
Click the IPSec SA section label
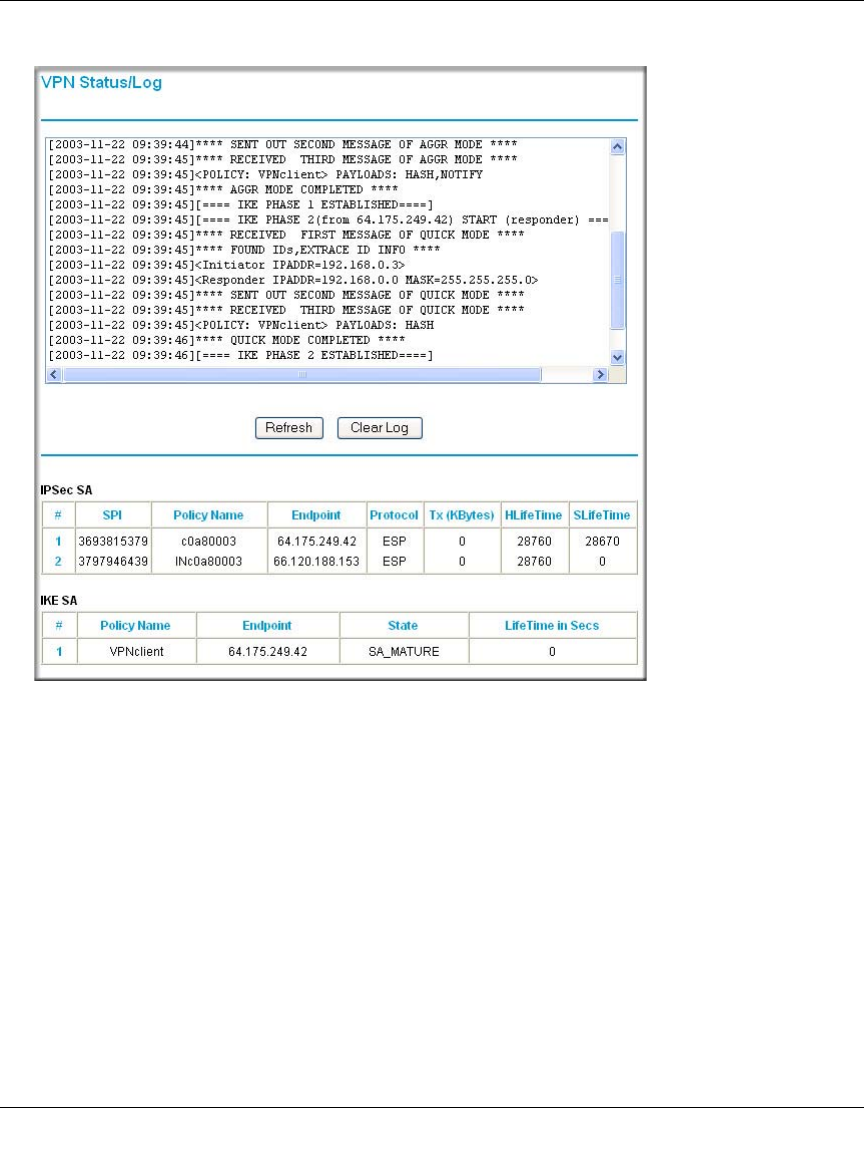tap(66, 490)
